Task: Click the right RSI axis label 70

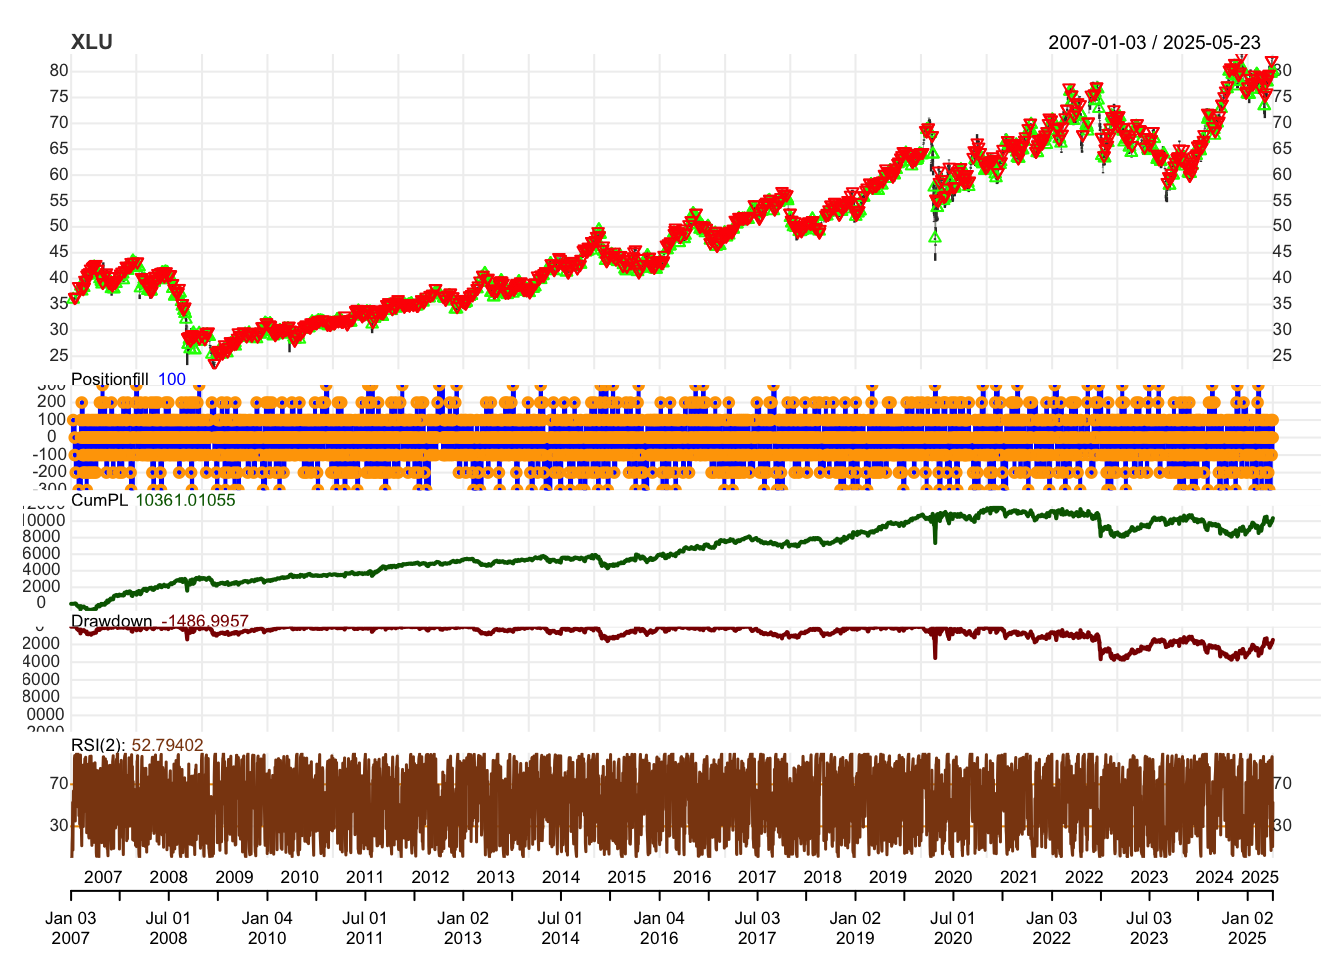Action: tap(1282, 784)
